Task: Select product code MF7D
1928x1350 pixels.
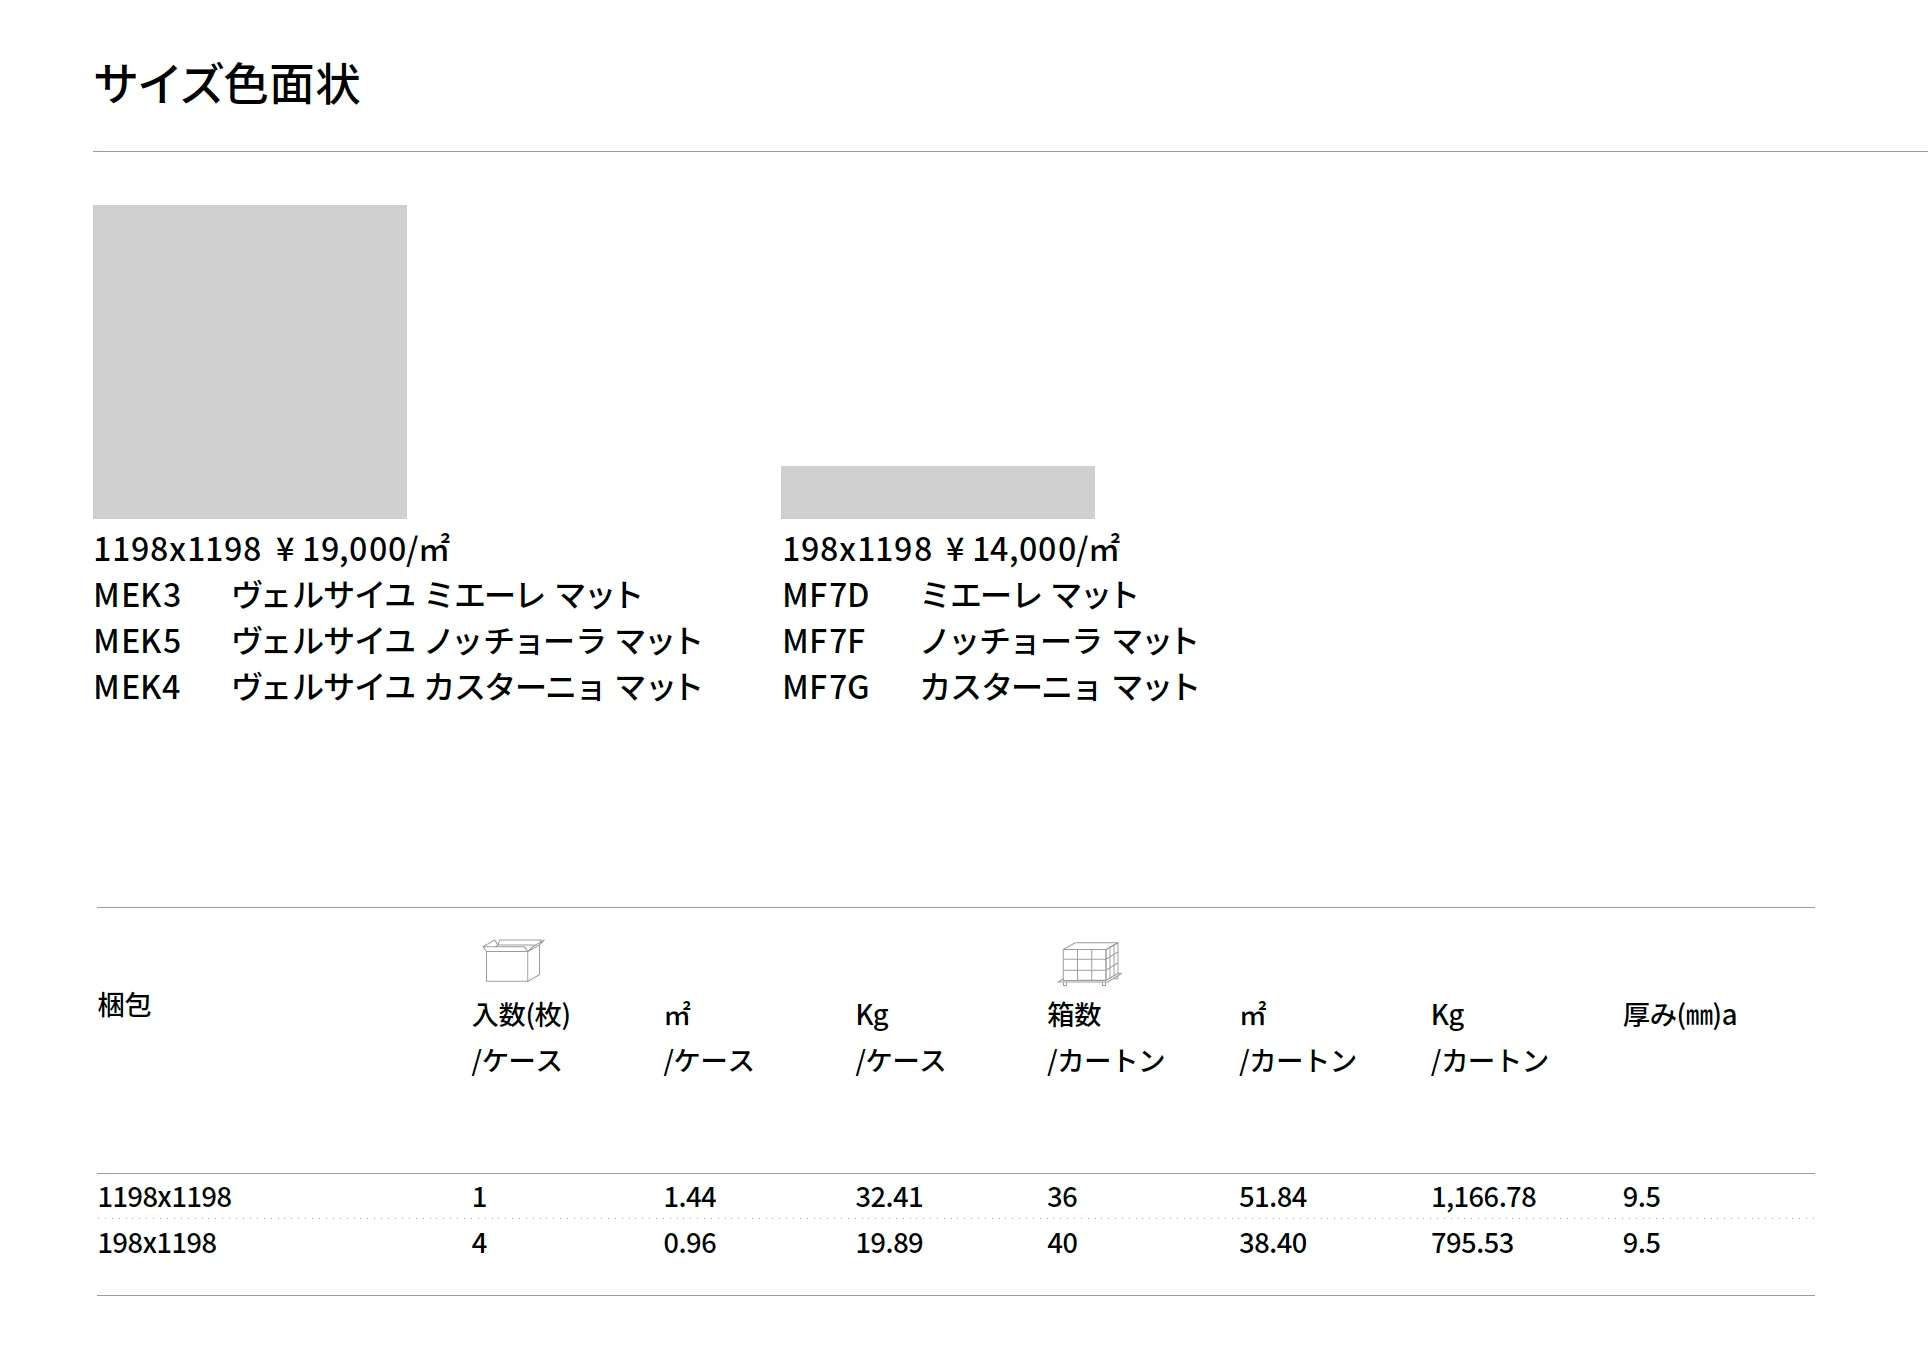Action: [x=826, y=595]
